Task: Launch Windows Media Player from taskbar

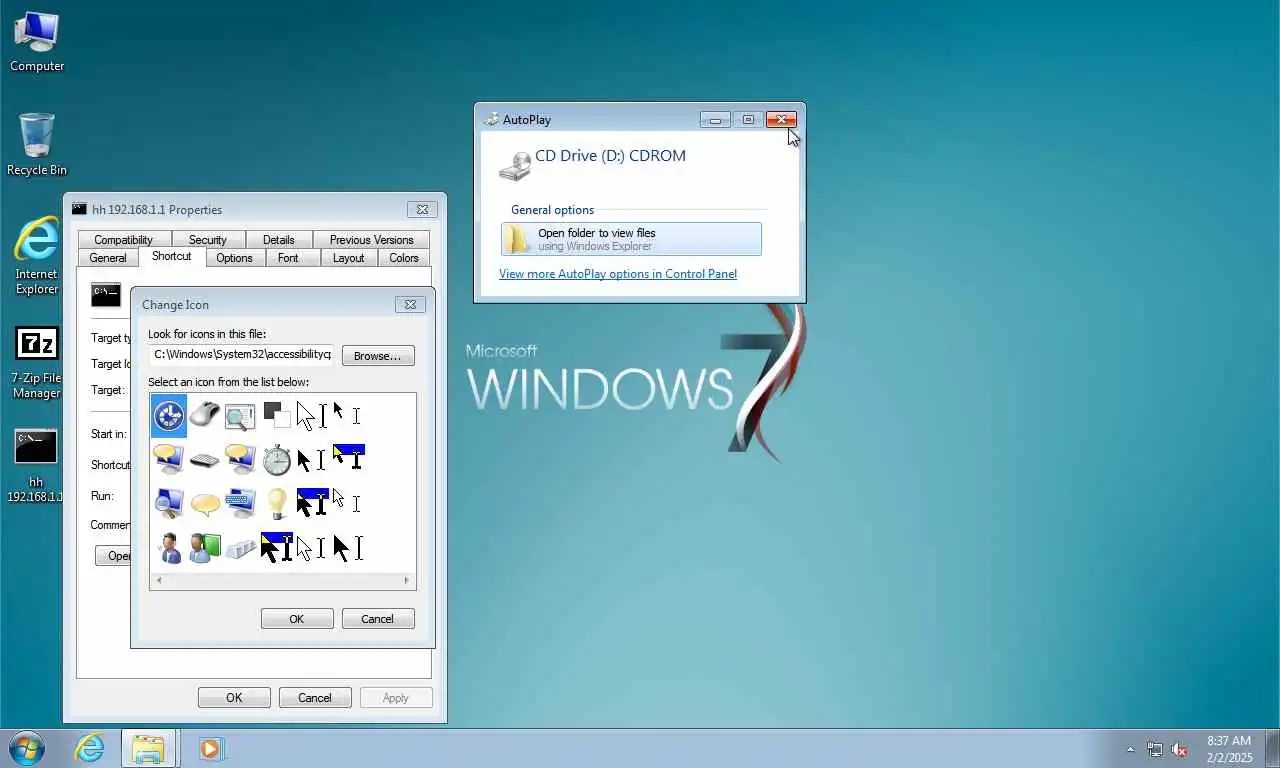Action: (211, 748)
